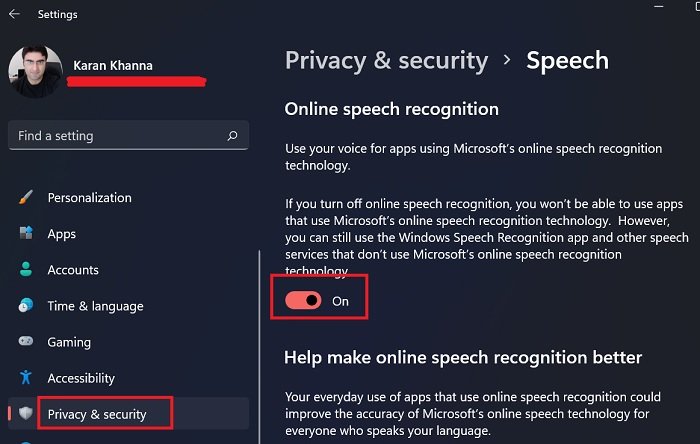This screenshot has height=444, width=700.
Task: Click the Accounts person icon
Action: coord(27,270)
